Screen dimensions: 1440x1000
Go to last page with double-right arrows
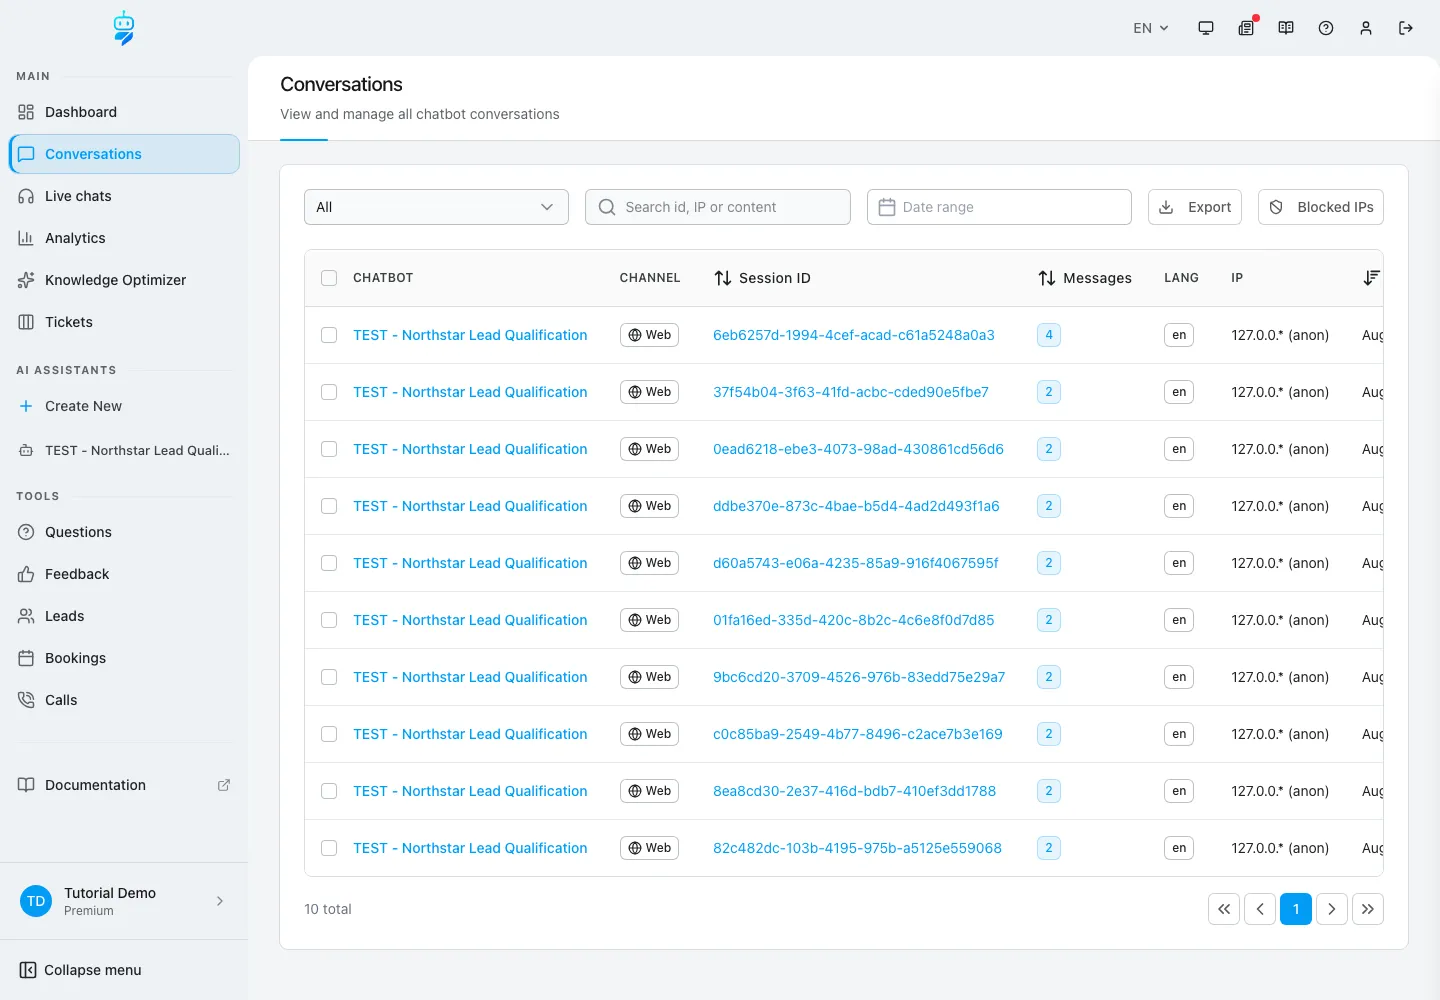1368,909
